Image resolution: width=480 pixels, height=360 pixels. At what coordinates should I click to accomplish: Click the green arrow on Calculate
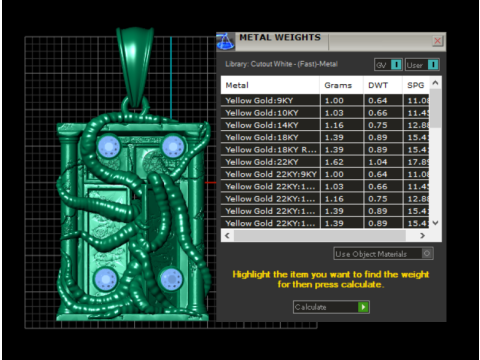363,307
